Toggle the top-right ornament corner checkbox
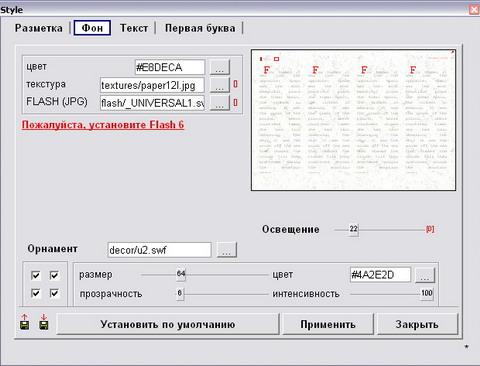The height and width of the screenshot is (366, 480). (x=54, y=275)
